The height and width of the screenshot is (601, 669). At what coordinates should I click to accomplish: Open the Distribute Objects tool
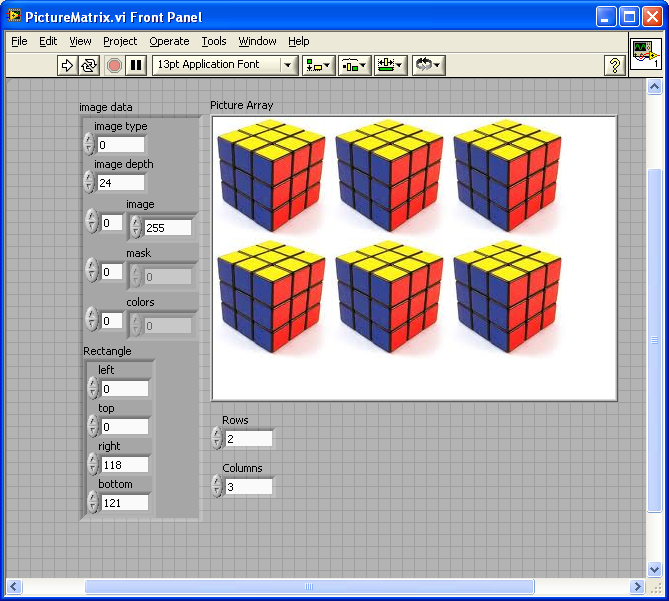[x=354, y=65]
